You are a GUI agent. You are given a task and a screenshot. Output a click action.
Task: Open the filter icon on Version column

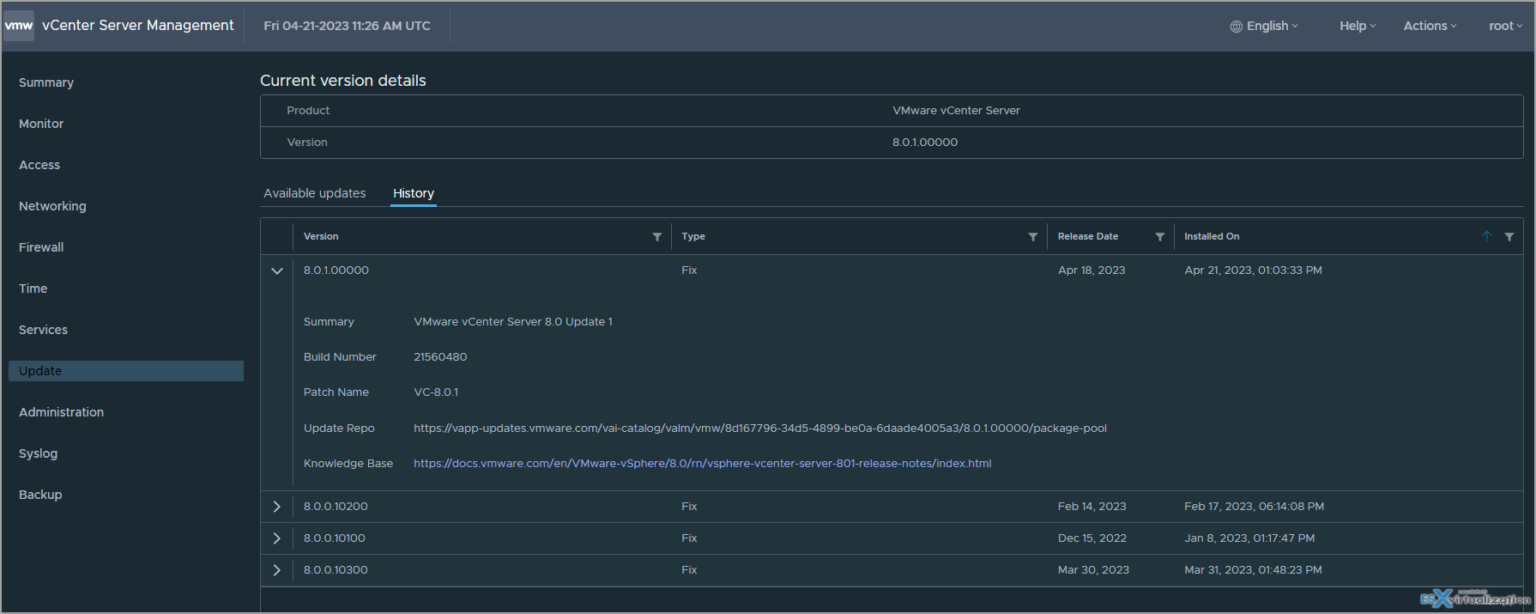[x=657, y=236]
